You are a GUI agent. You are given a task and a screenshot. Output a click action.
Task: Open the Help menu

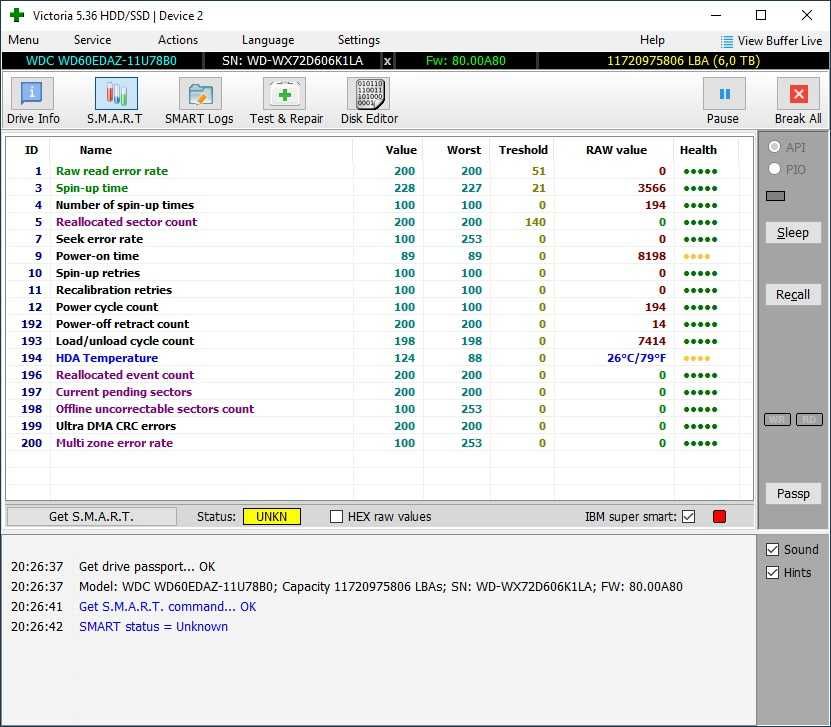(x=652, y=40)
